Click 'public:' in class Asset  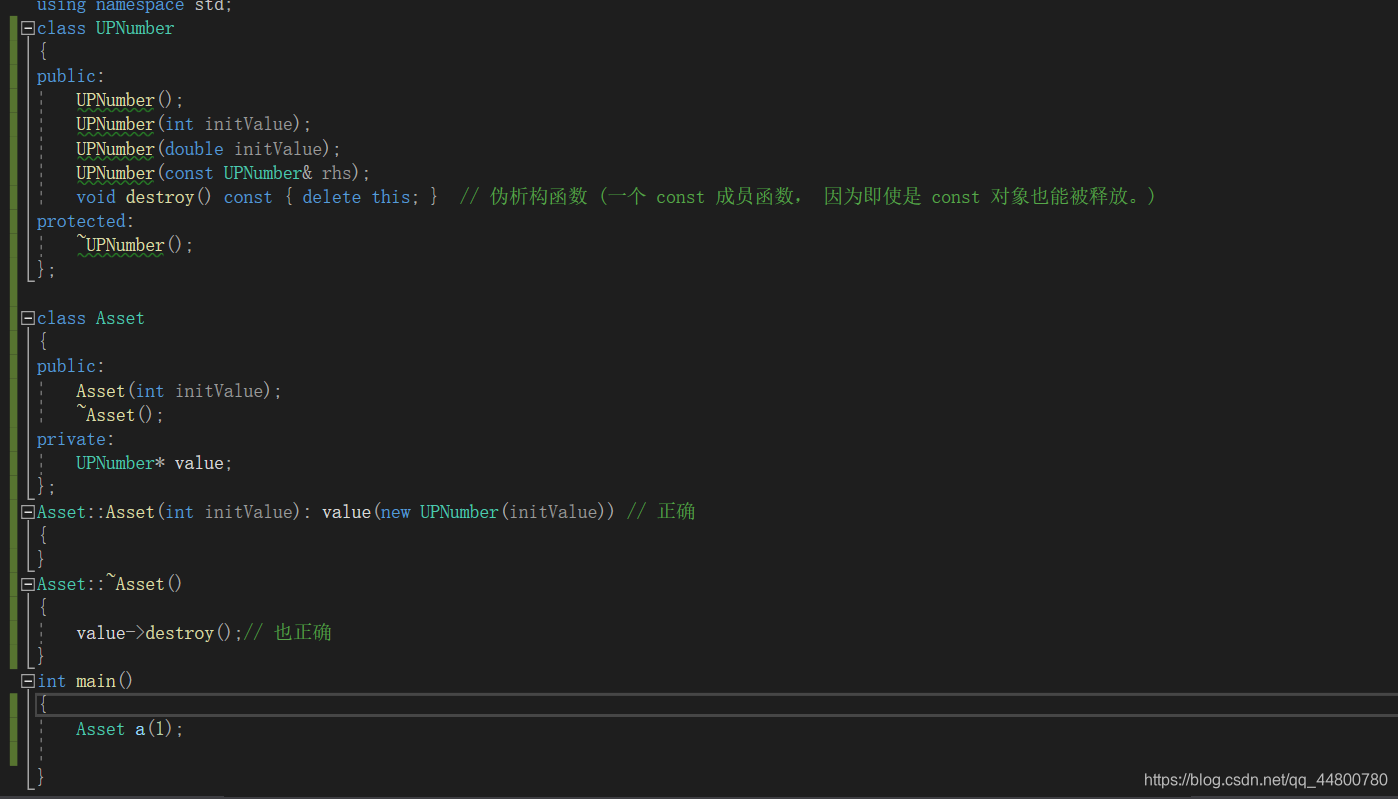pos(71,366)
